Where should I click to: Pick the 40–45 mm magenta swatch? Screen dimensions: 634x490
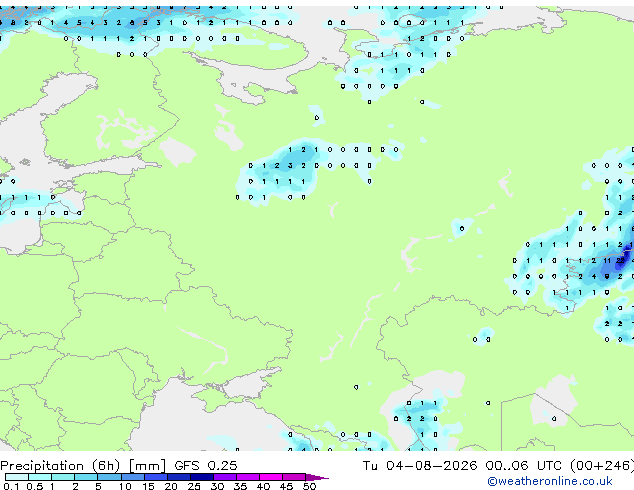click(x=271, y=477)
